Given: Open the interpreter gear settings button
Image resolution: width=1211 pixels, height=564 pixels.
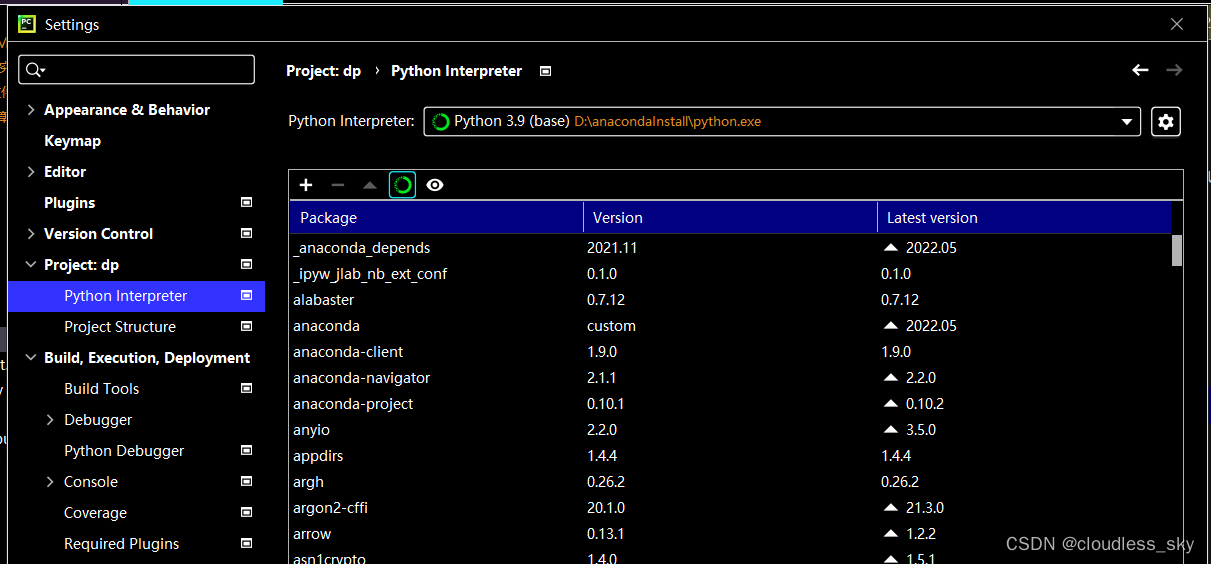Looking at the screenshot, I should point(1165,122).
